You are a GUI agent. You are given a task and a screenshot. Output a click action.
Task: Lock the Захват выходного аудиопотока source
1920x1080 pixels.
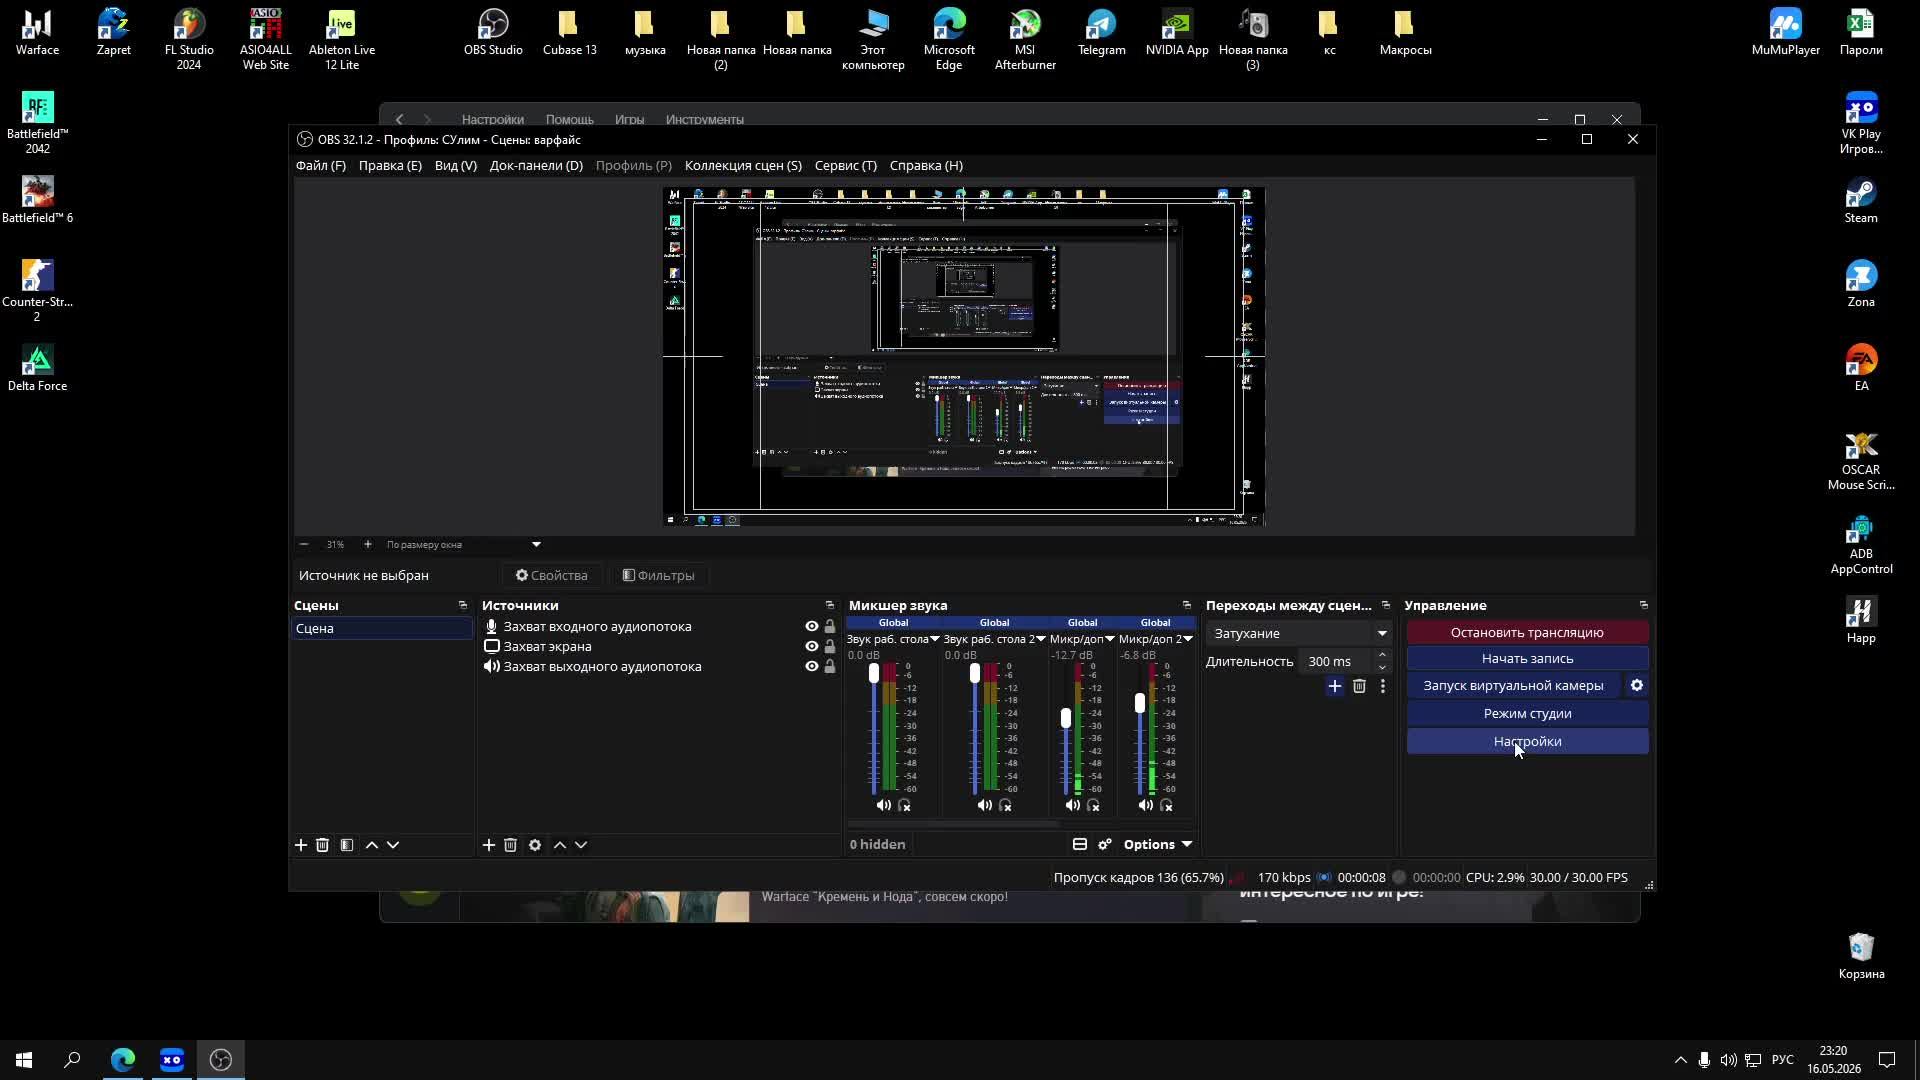tap(830, 667)
